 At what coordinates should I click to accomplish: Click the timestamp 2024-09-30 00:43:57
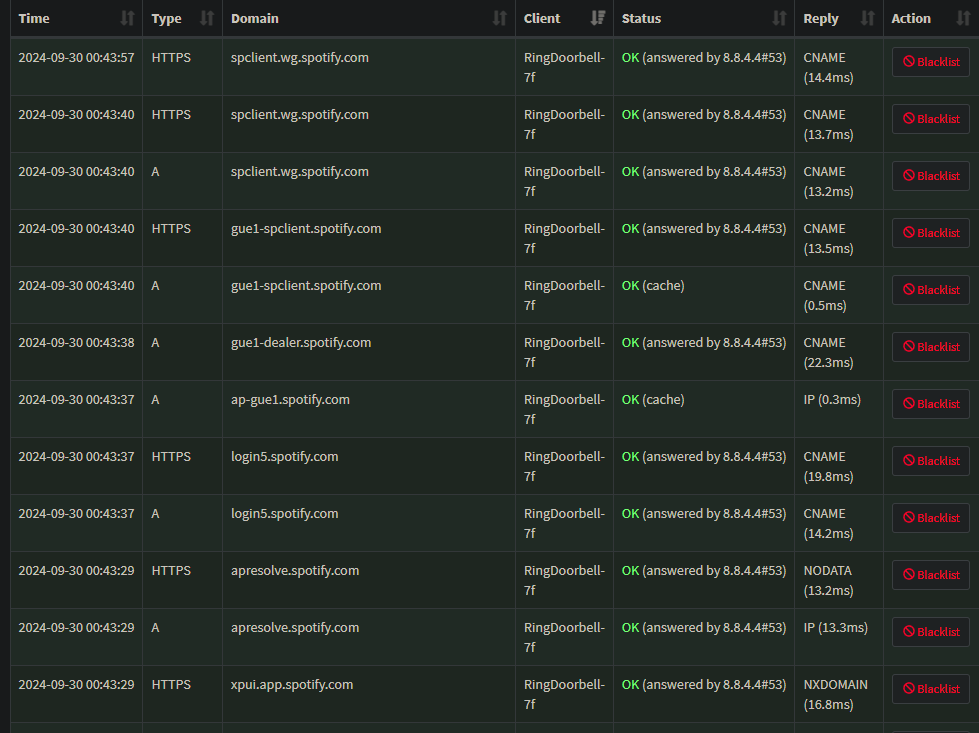pos(76,57)
